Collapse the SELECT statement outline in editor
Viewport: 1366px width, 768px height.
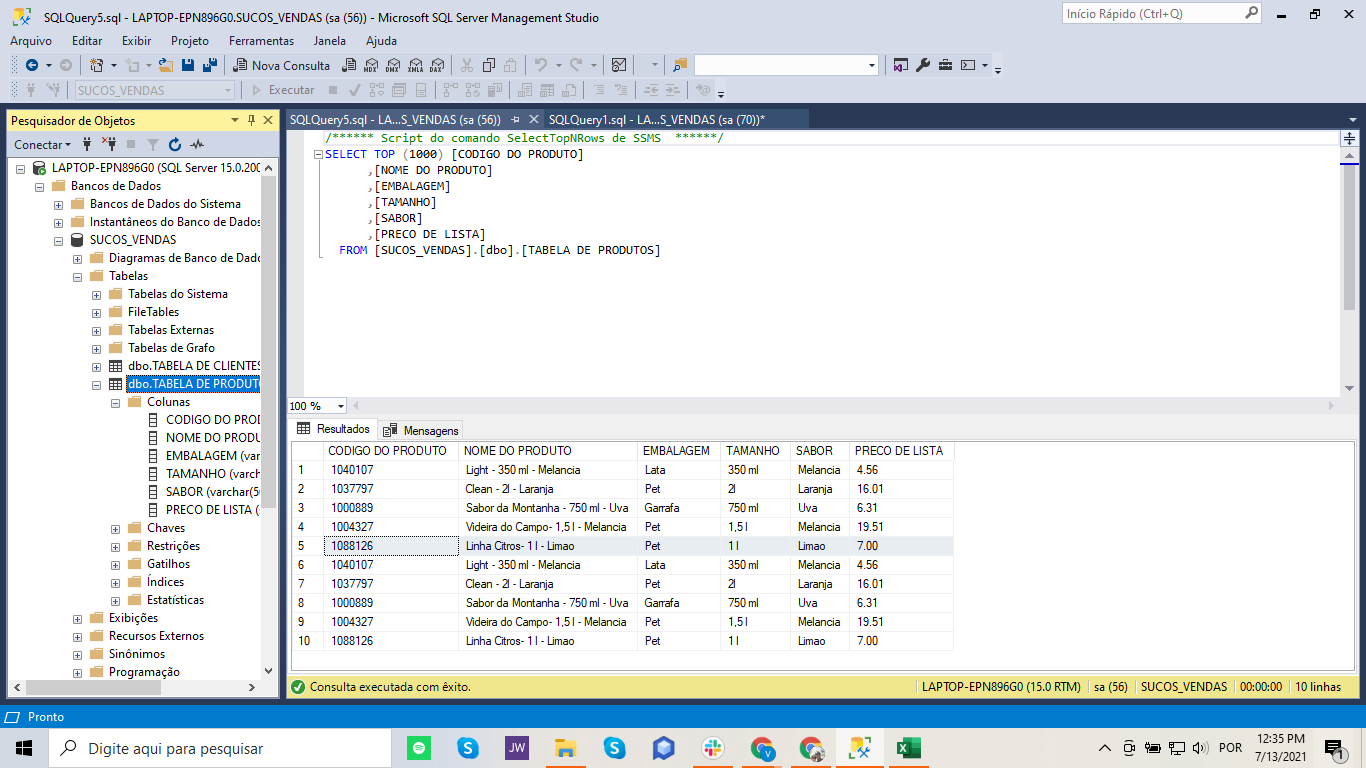pos(318,154)
